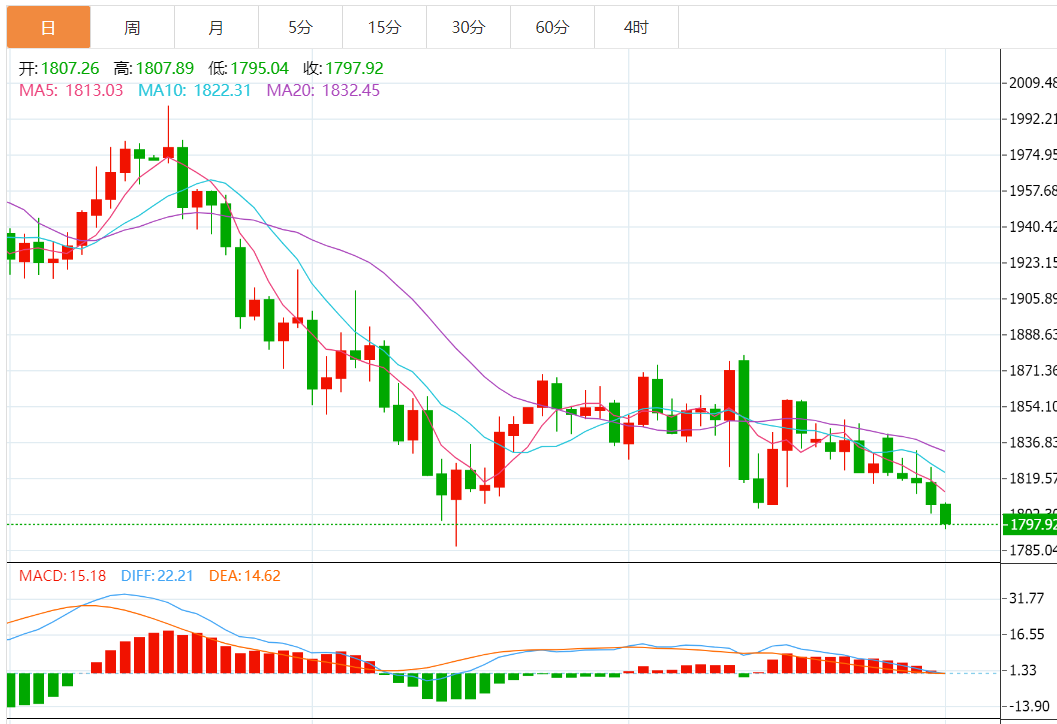Click the MA10: 1822.31 label
Viewport: 1057px width, 724px height.
(x=195, y=90)
